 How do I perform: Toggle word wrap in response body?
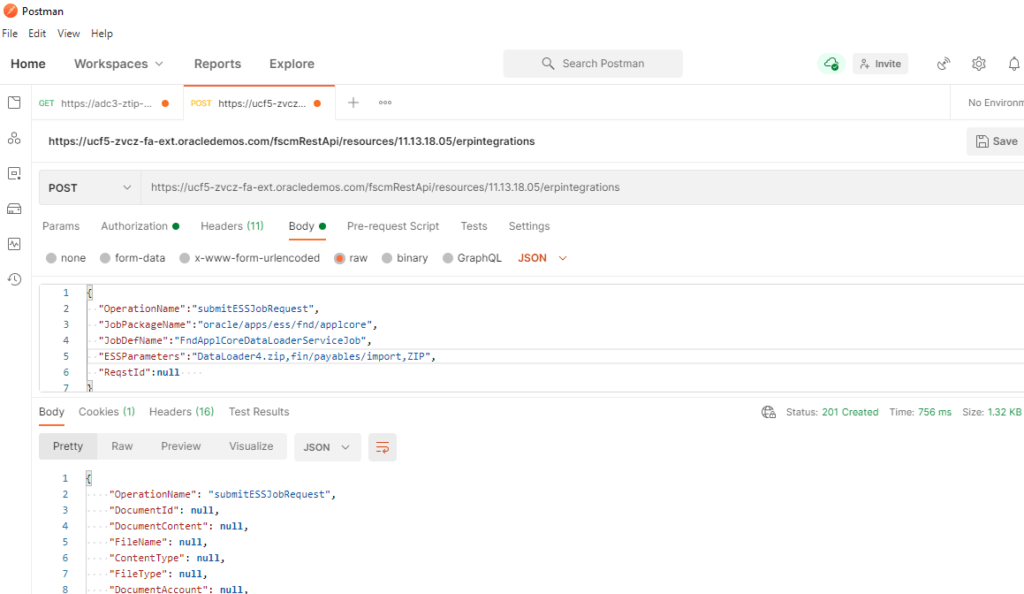point(382,447)
